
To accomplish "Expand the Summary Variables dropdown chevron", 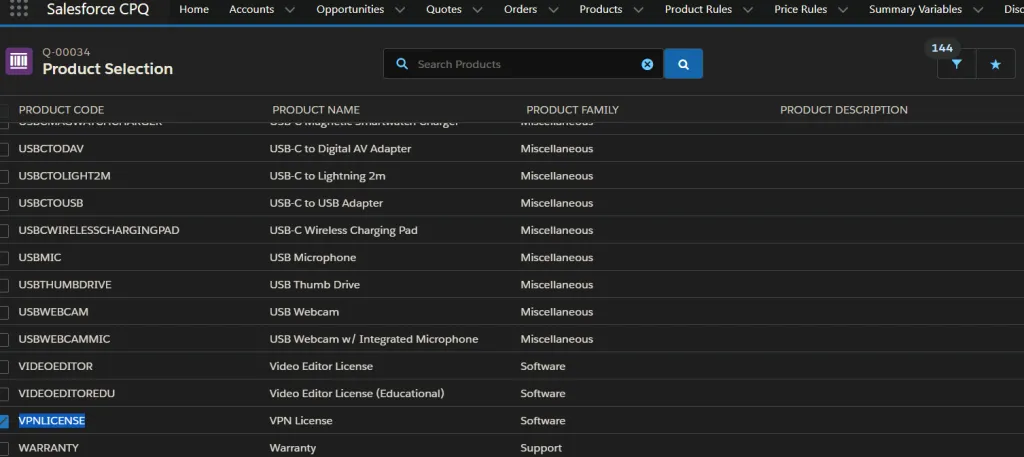I will click(x=978, y=10).
